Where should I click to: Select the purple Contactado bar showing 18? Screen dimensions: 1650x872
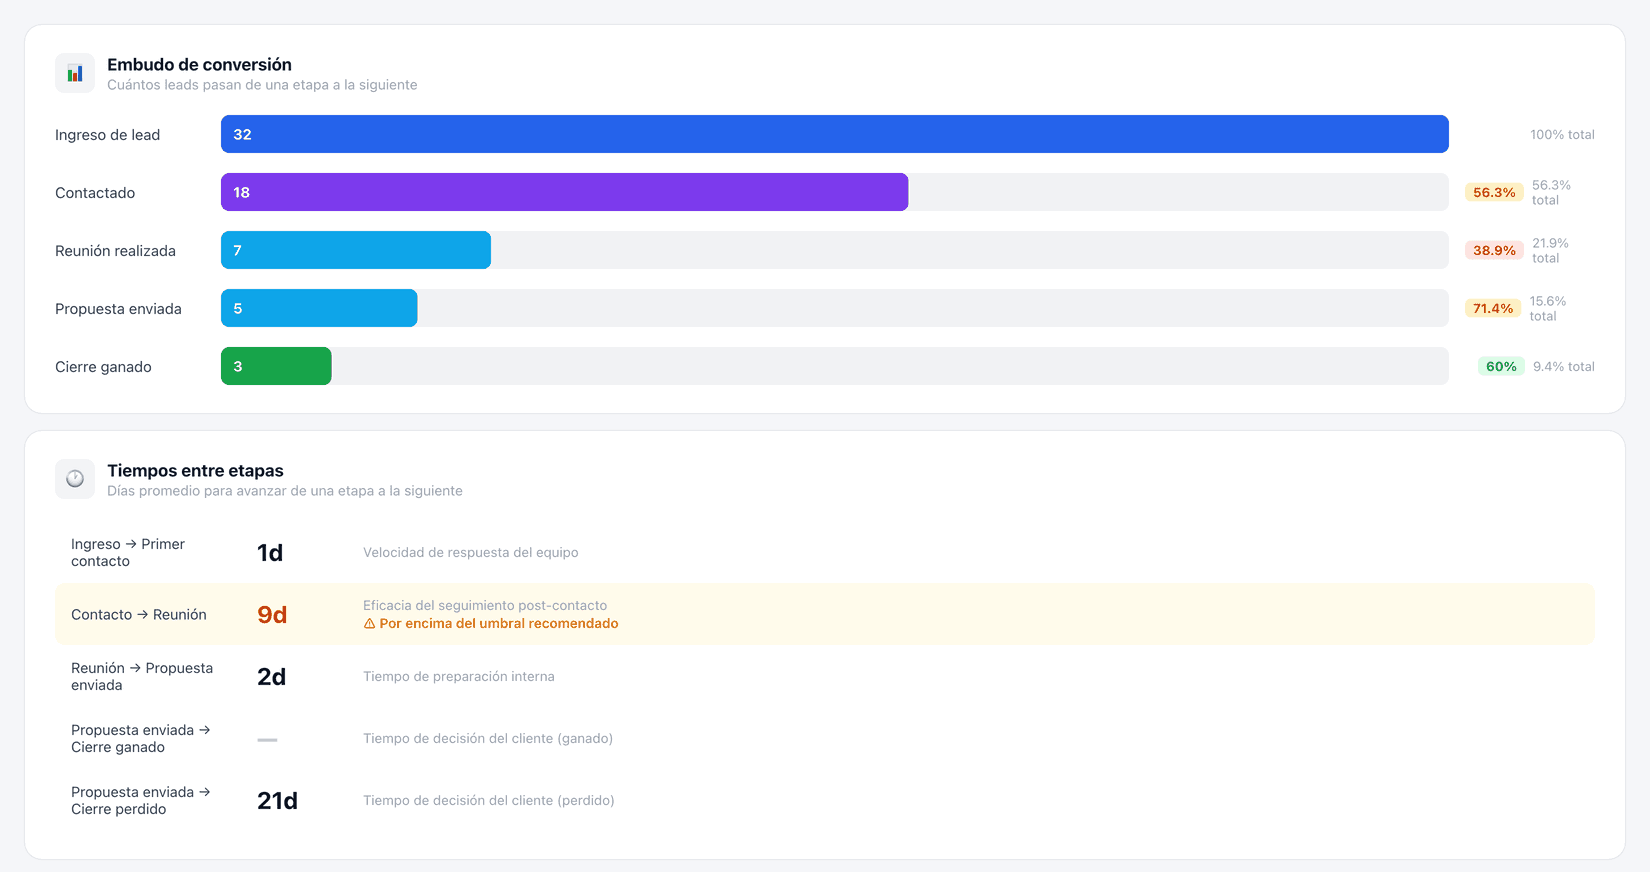click(x=564, y=192)
